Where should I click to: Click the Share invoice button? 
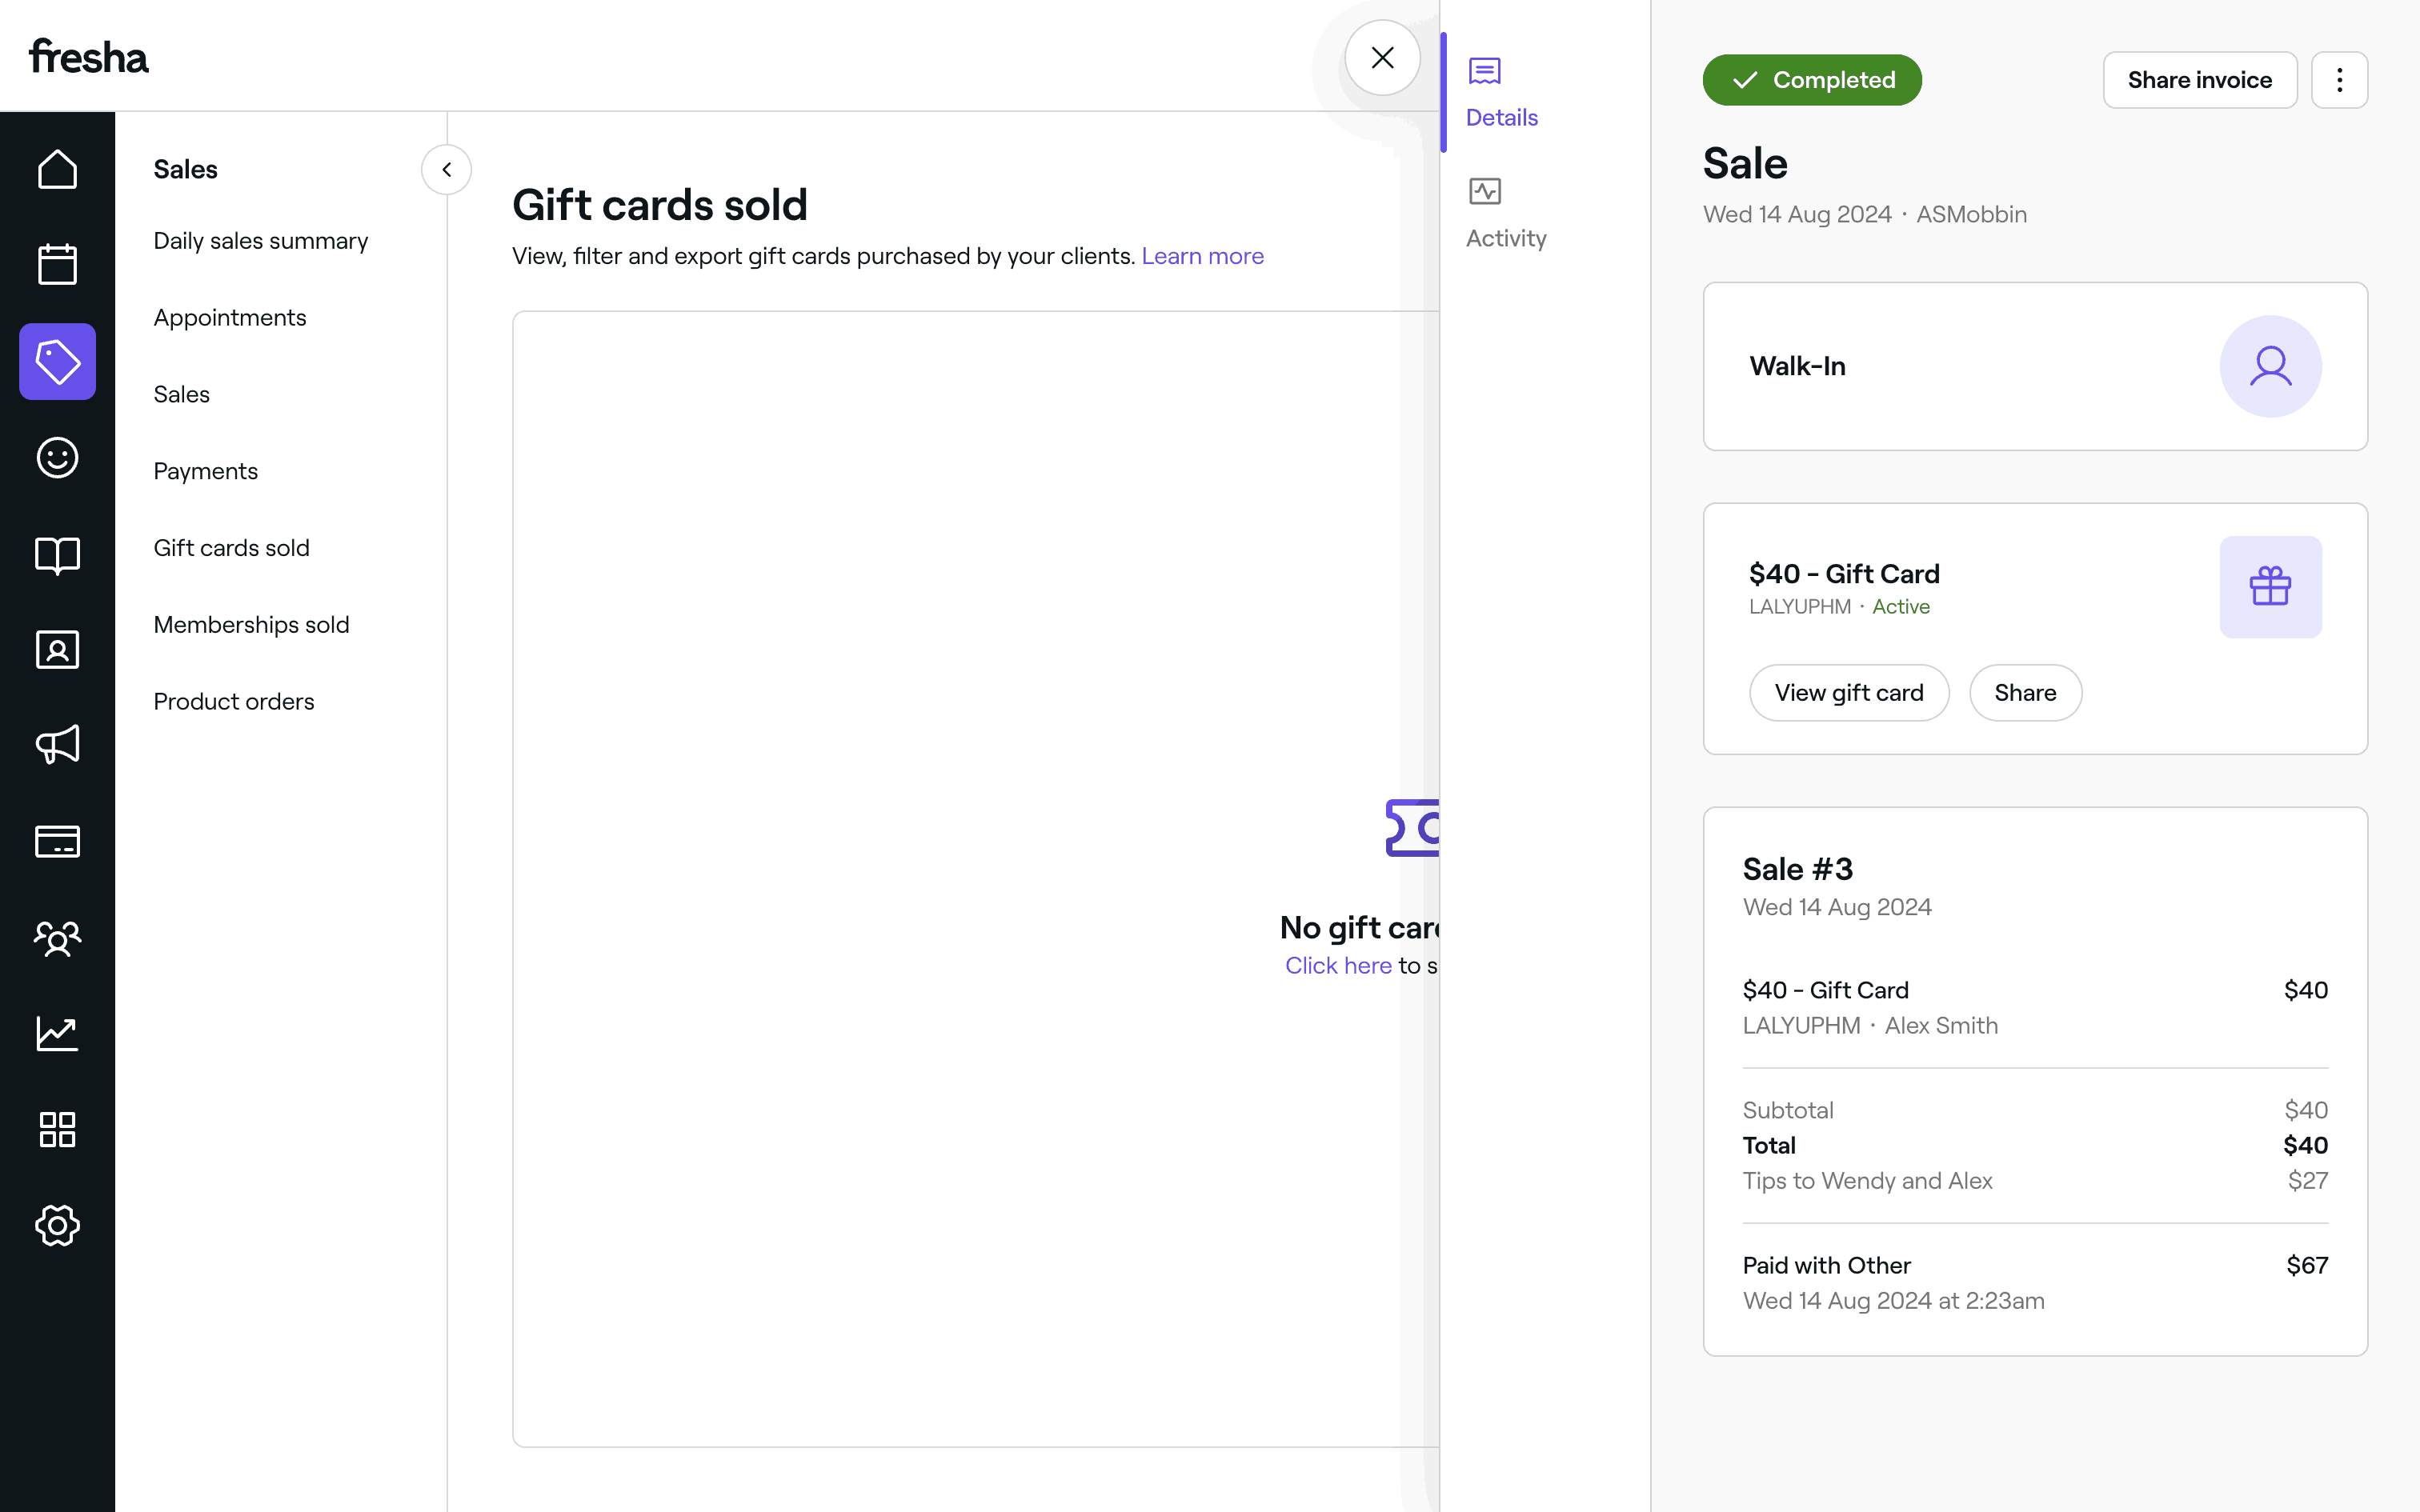[2199, 80]
